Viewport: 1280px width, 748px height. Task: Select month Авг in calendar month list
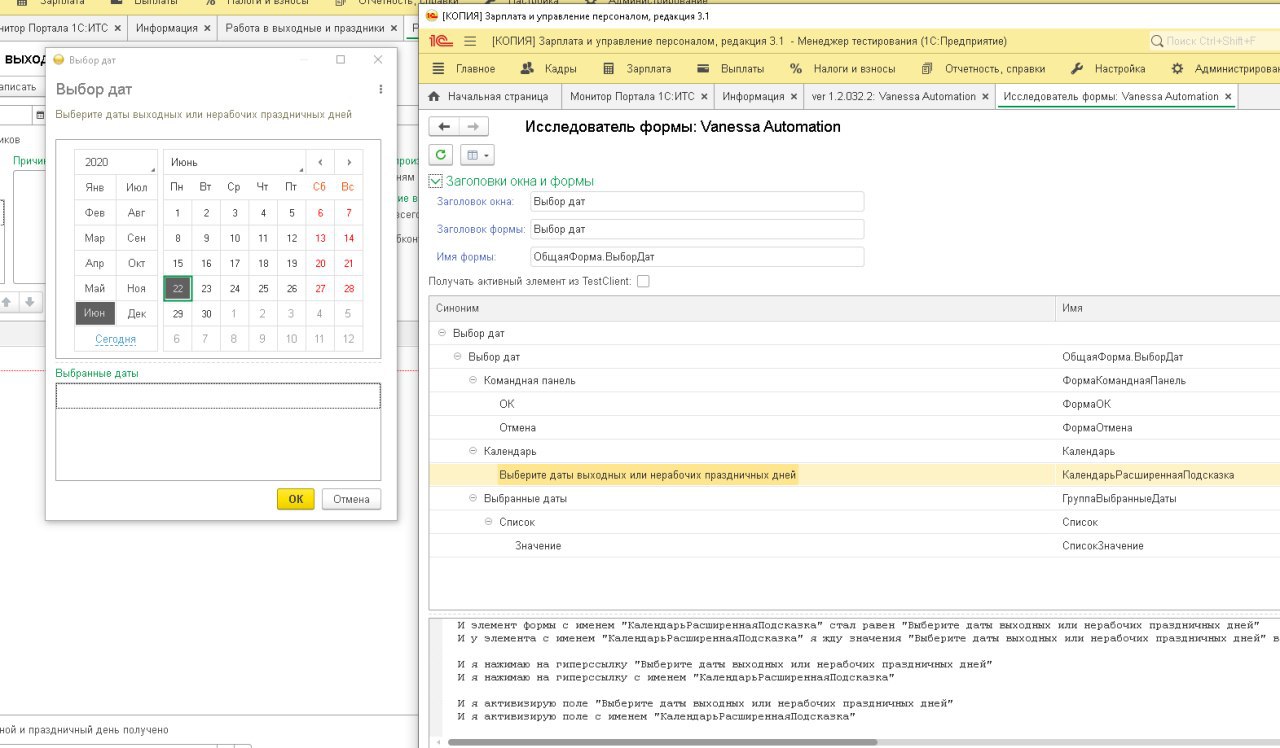click(137, 213)
